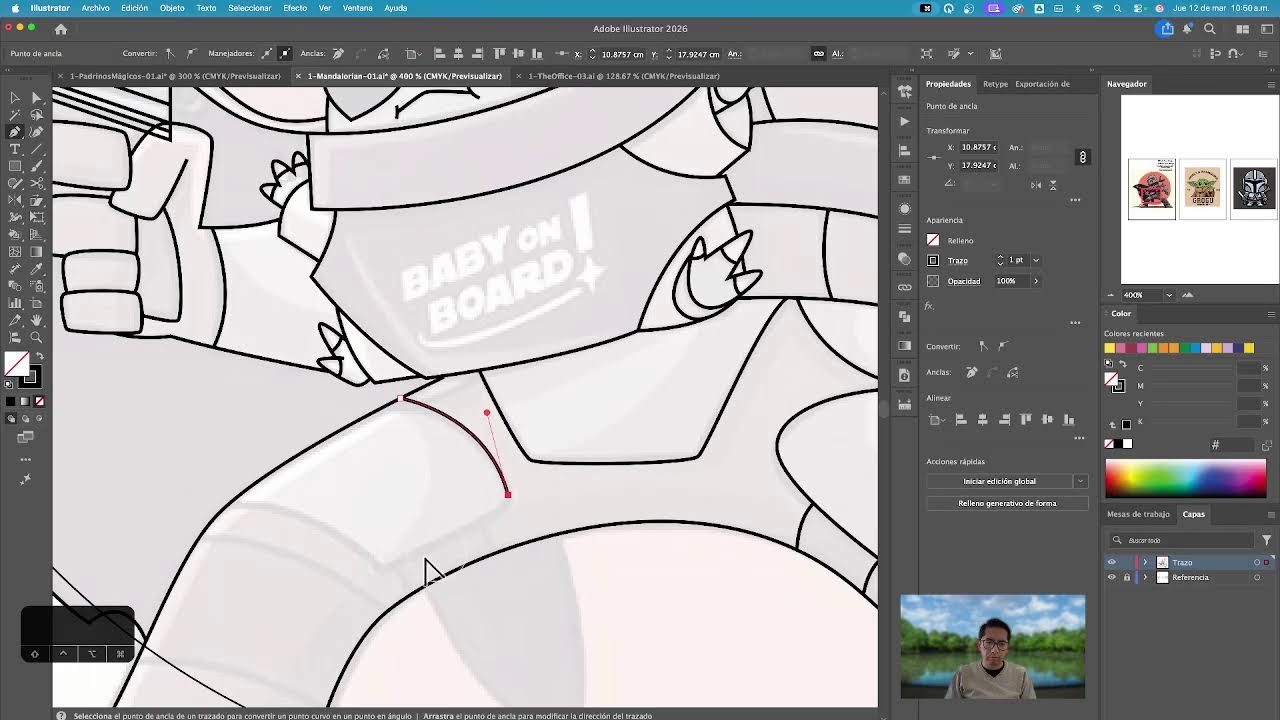The width and height of the screenshot is (1280, 720).
Task: Pick the Rectangle tool
Action: pos(15,166)
